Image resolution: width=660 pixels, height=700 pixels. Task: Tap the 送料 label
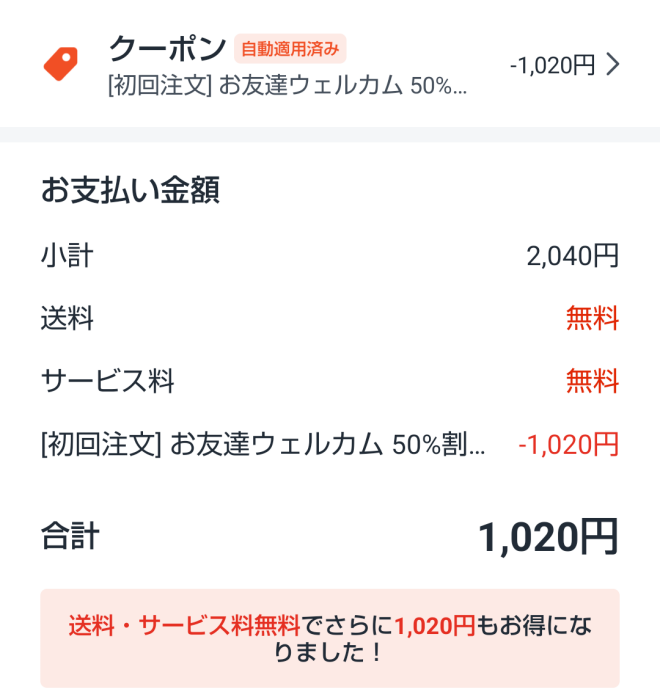pos(67,318)
